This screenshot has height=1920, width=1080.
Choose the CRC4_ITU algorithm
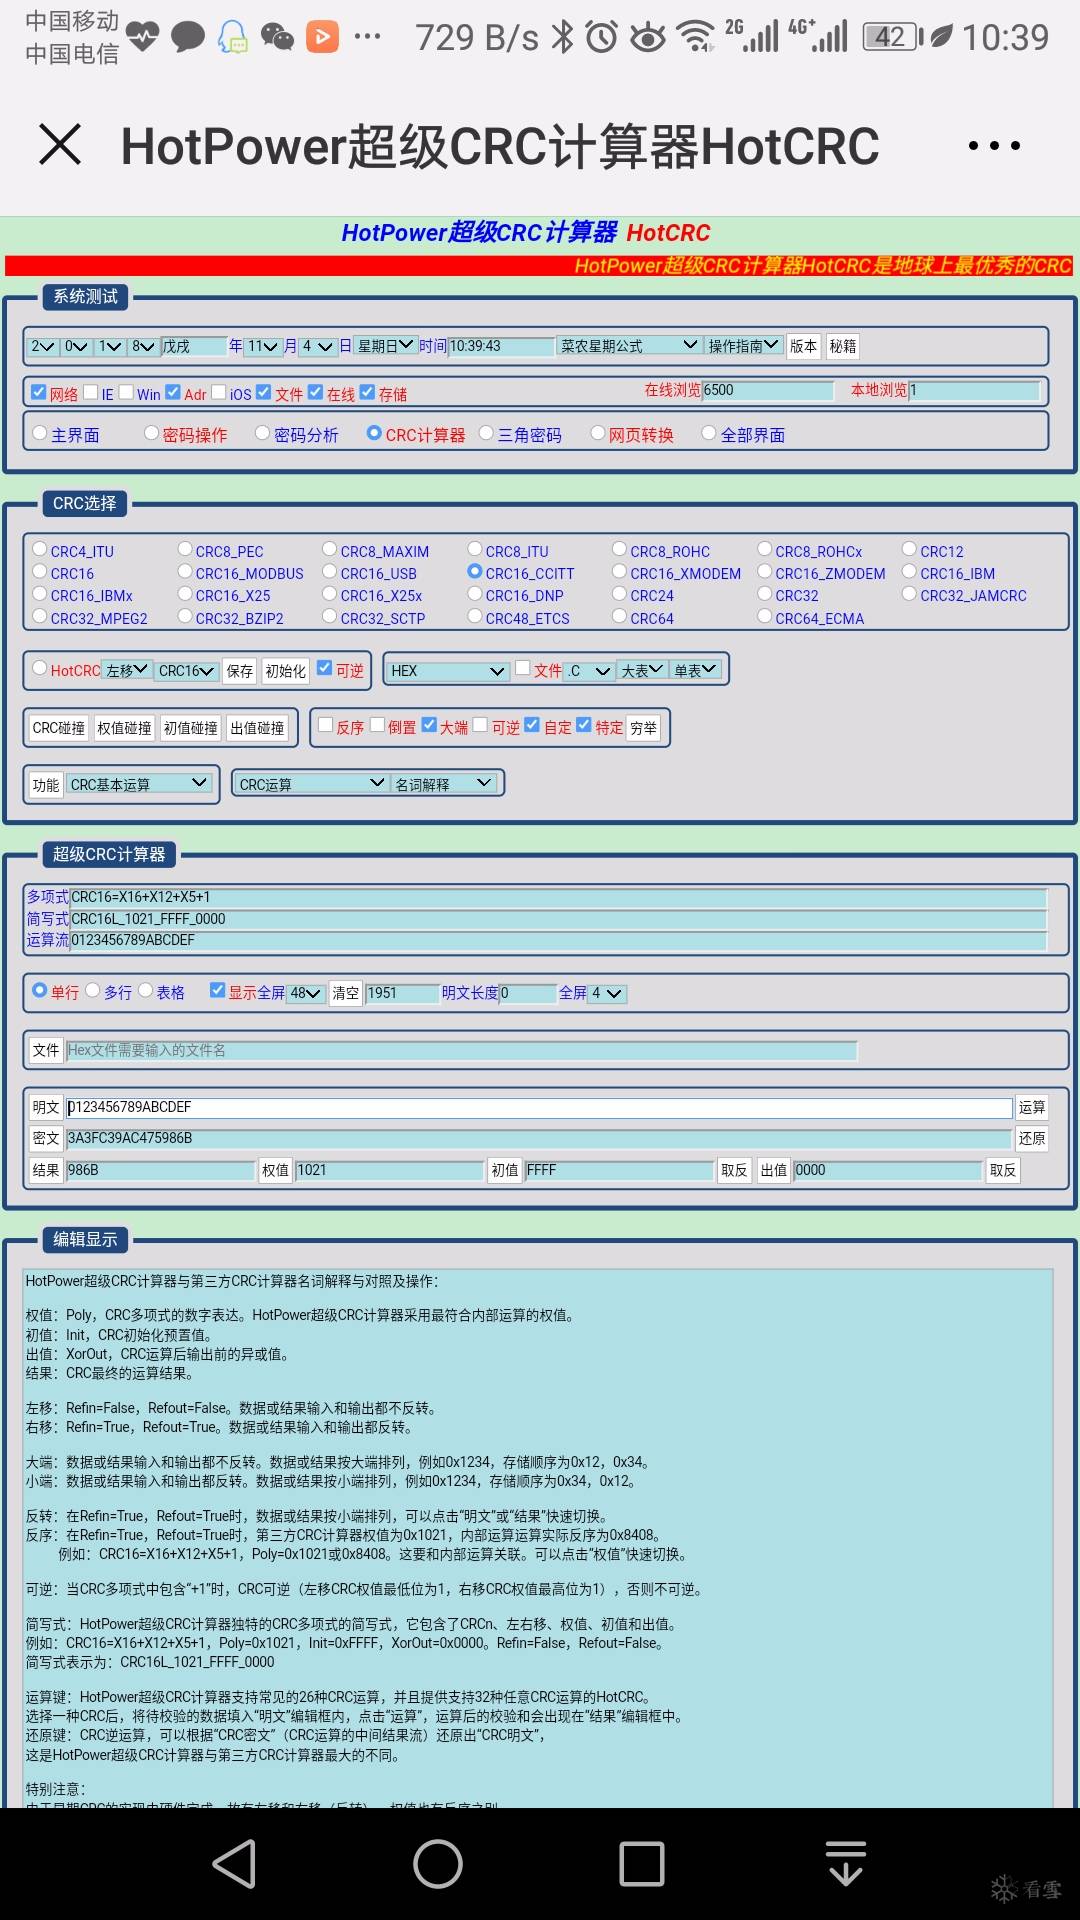coord(40,549)
